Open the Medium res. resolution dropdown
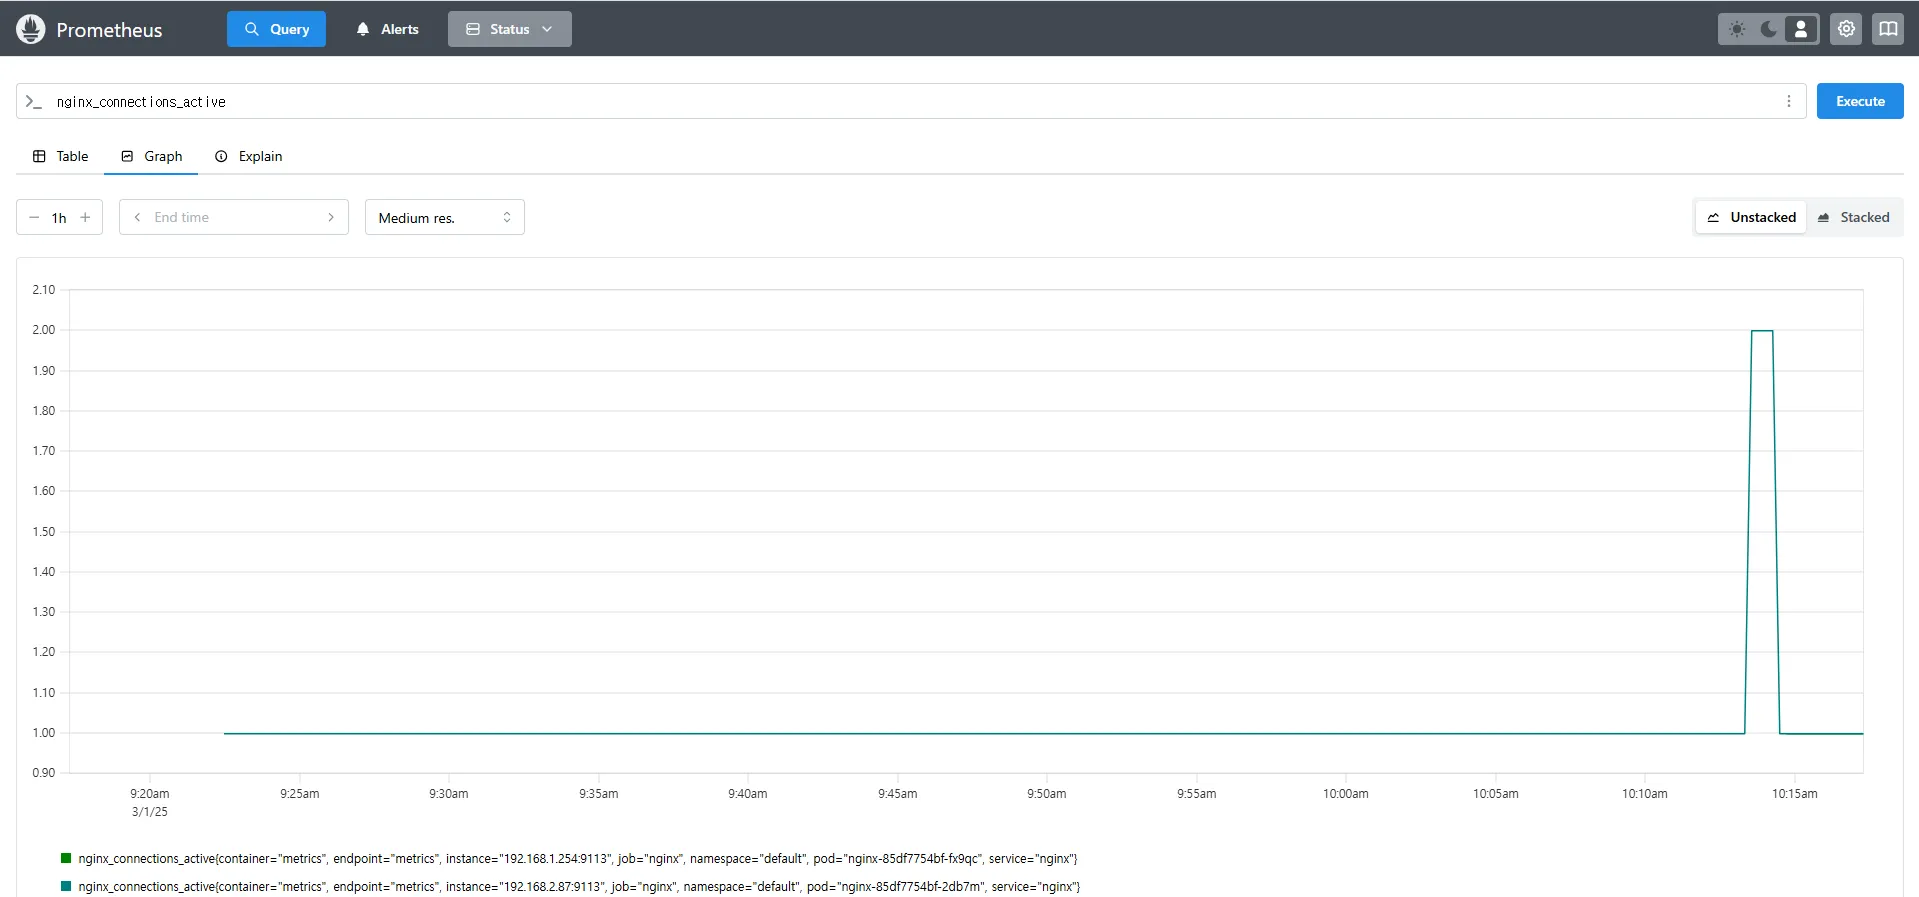Image resolution: width=1919 pixels, height=897 pixels. point(445,217)
